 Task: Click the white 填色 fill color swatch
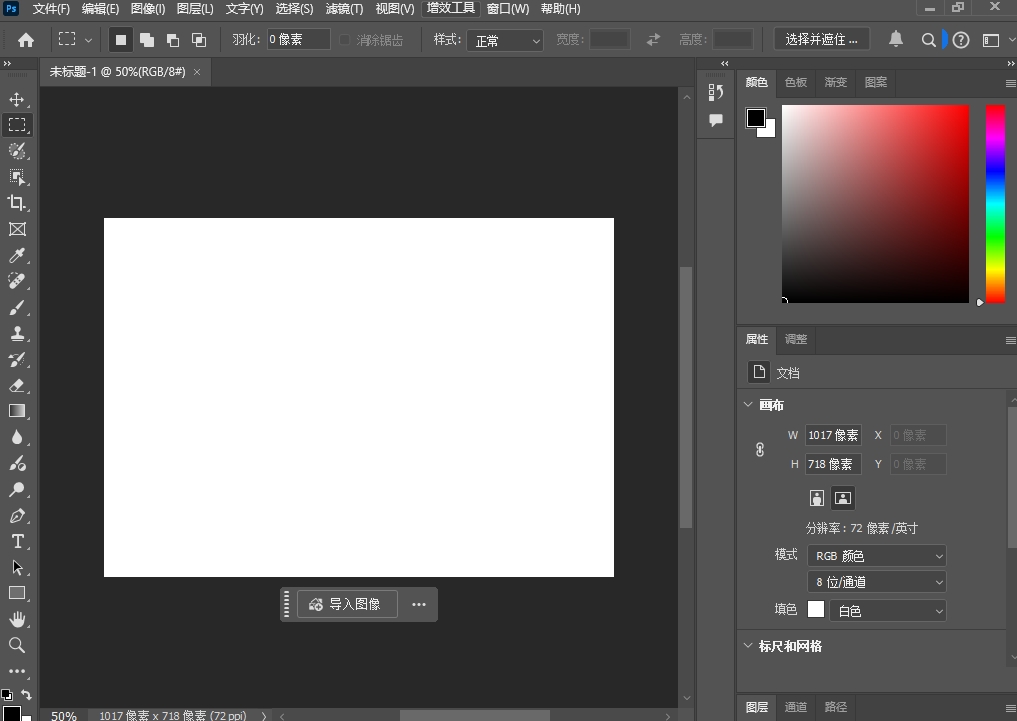pyautogui.click(x=815, y=609)
